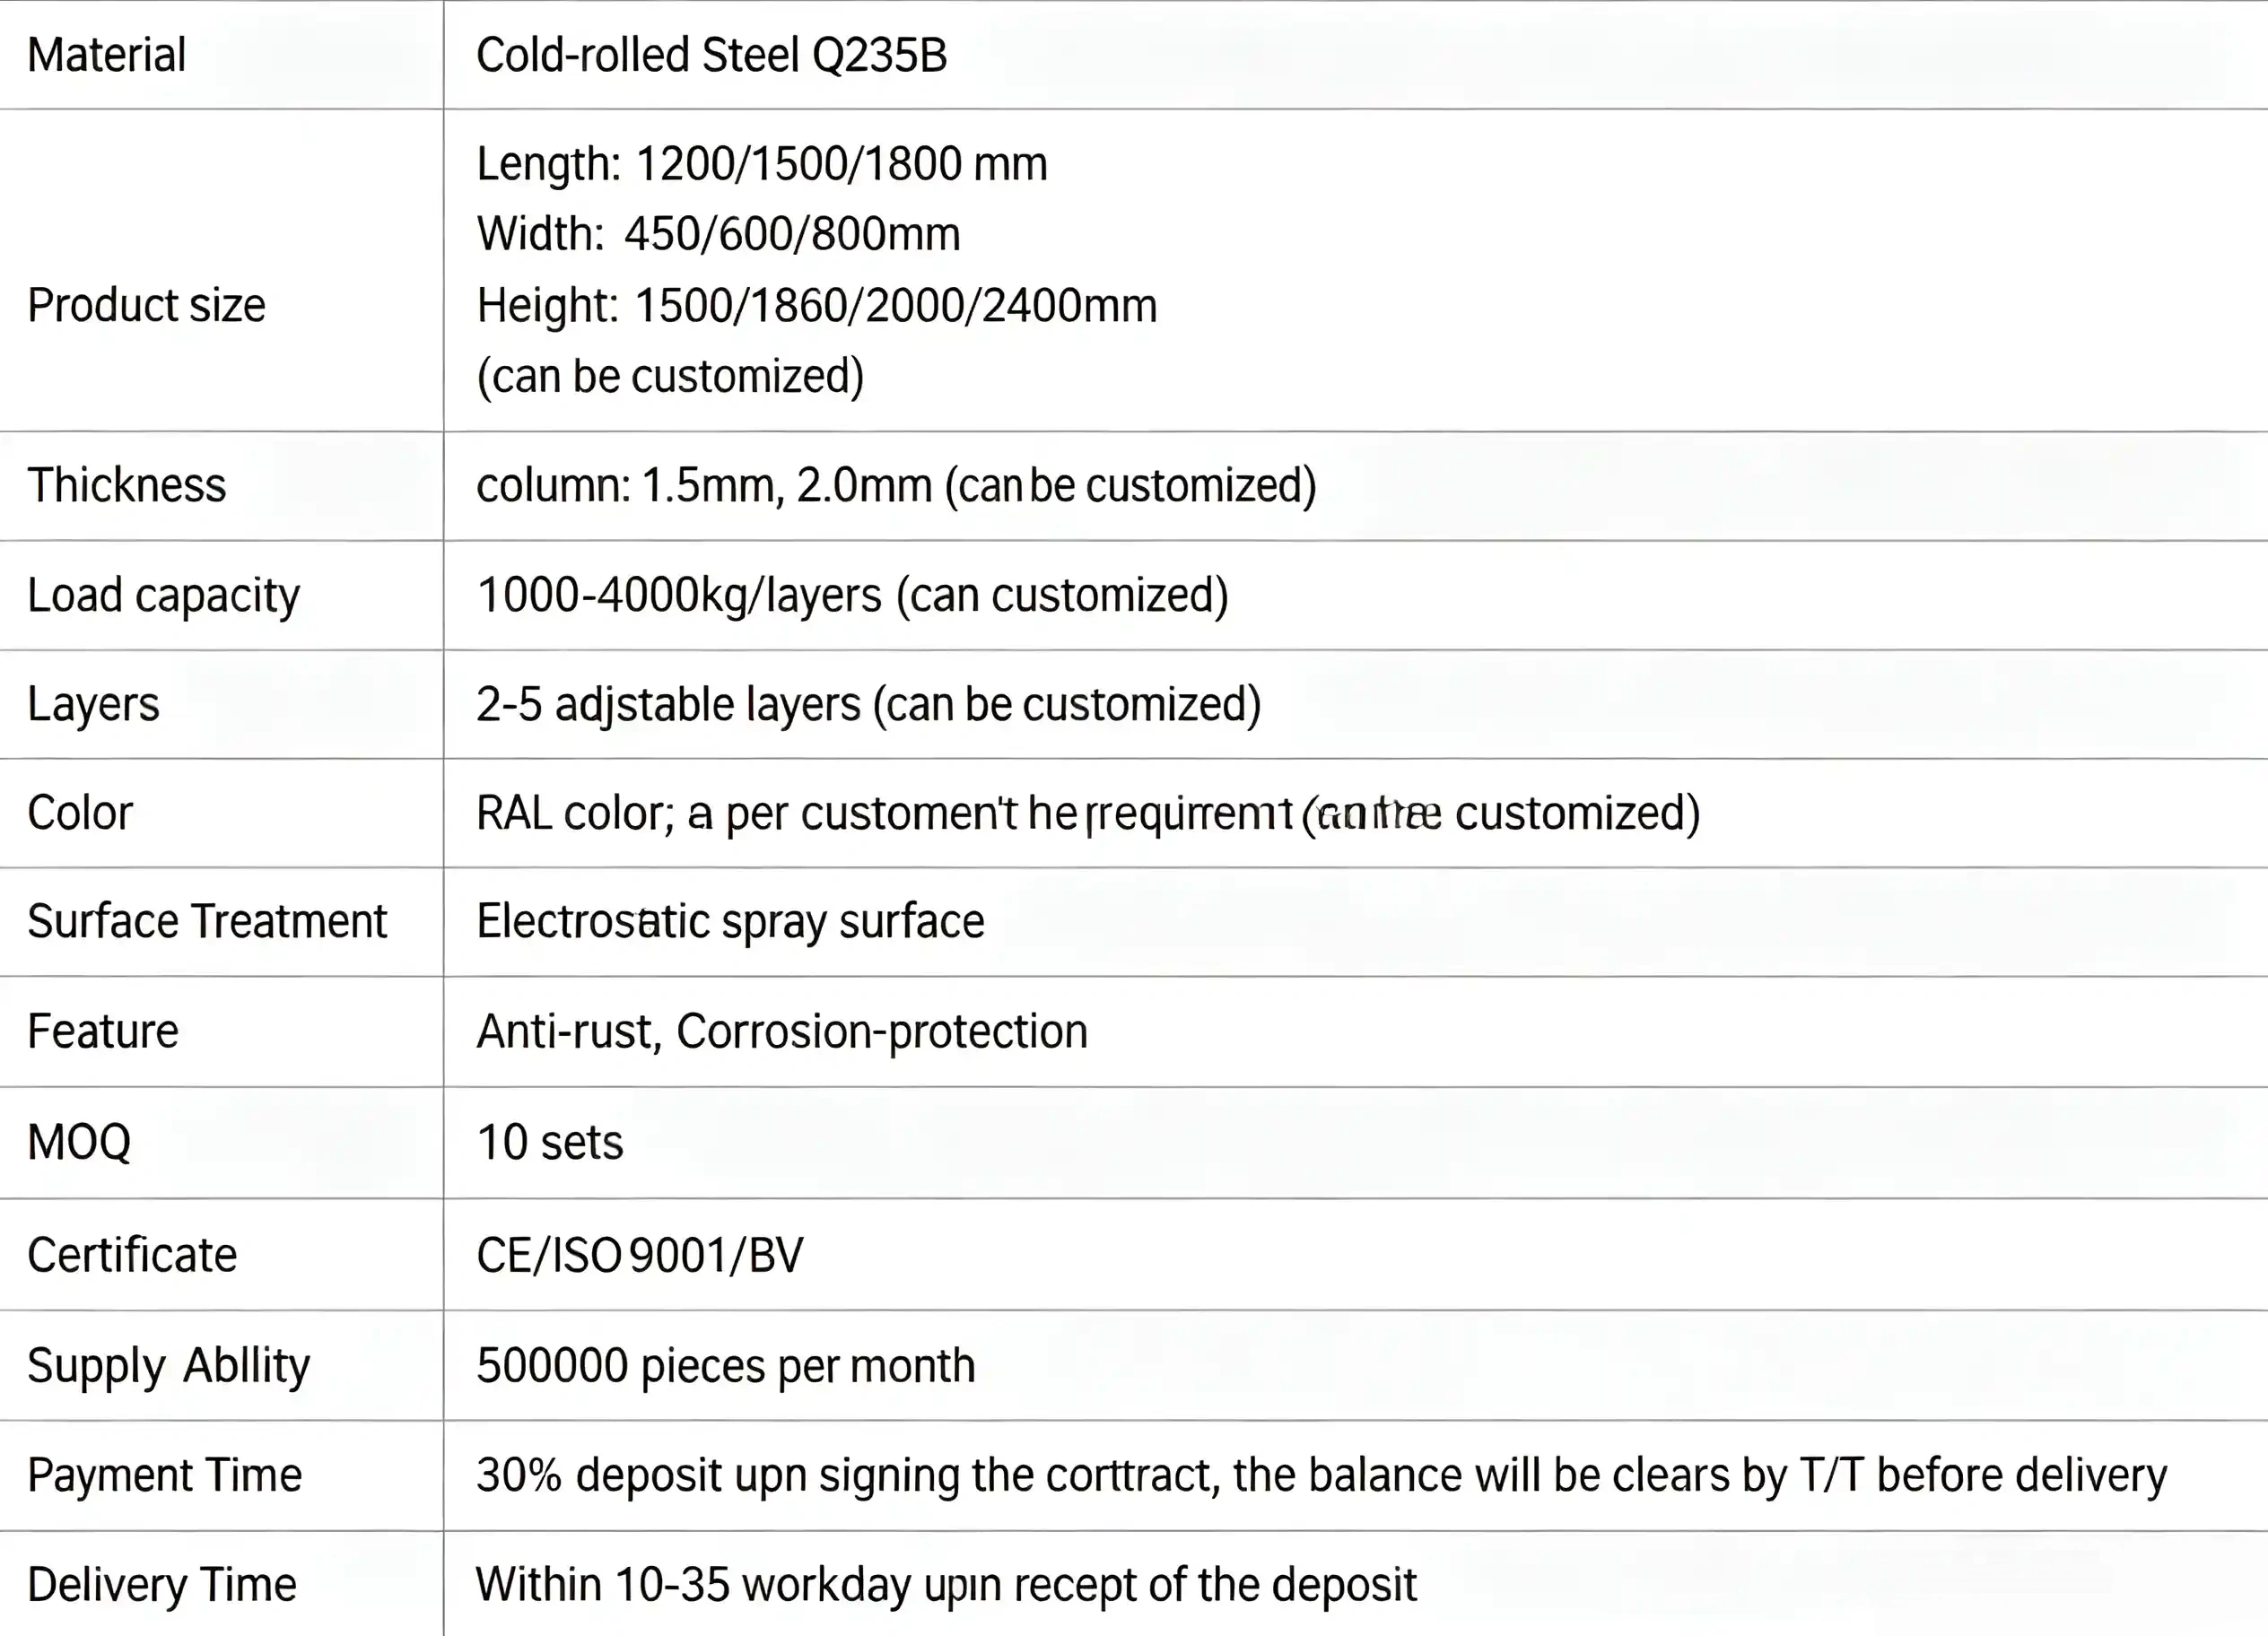
Task: Click the Product size label
Action: pyautogui.click(x=146, y=305)
